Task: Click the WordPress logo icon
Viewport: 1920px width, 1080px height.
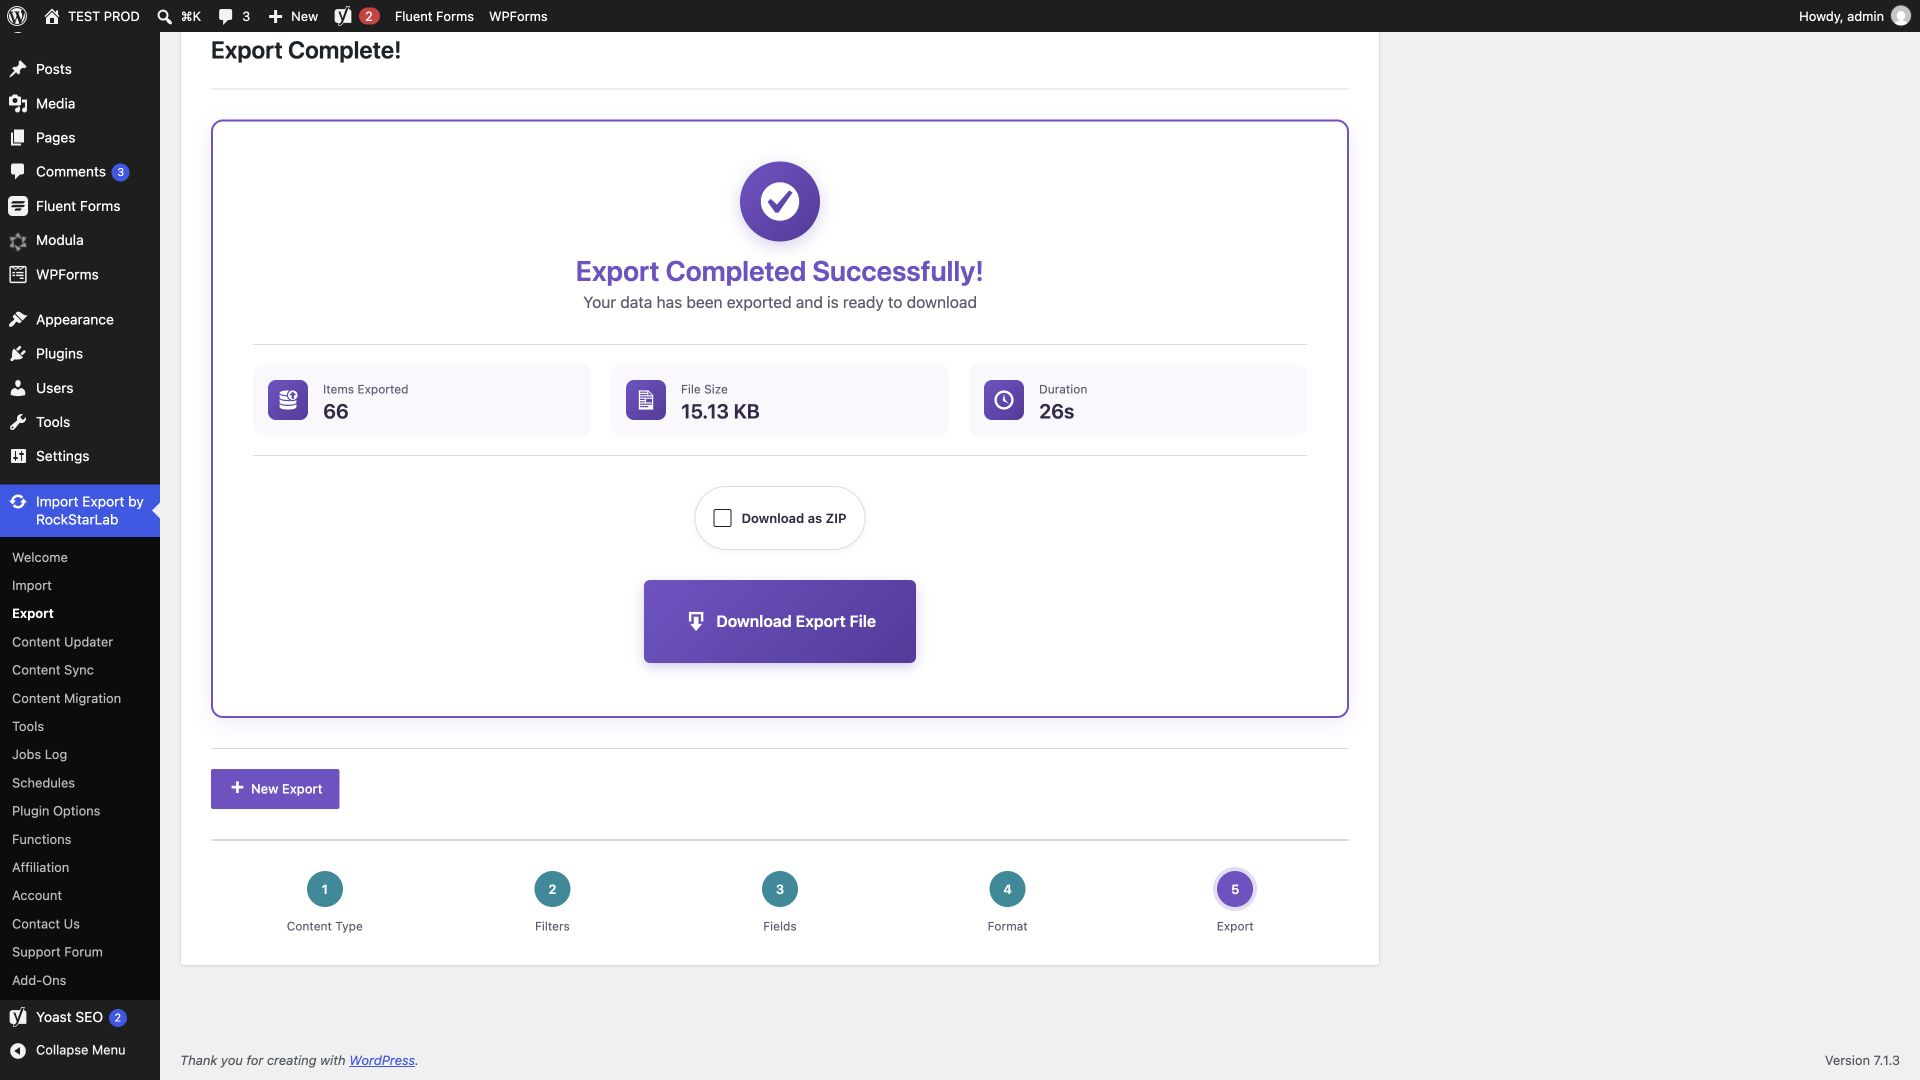Action: click(17, 16)
